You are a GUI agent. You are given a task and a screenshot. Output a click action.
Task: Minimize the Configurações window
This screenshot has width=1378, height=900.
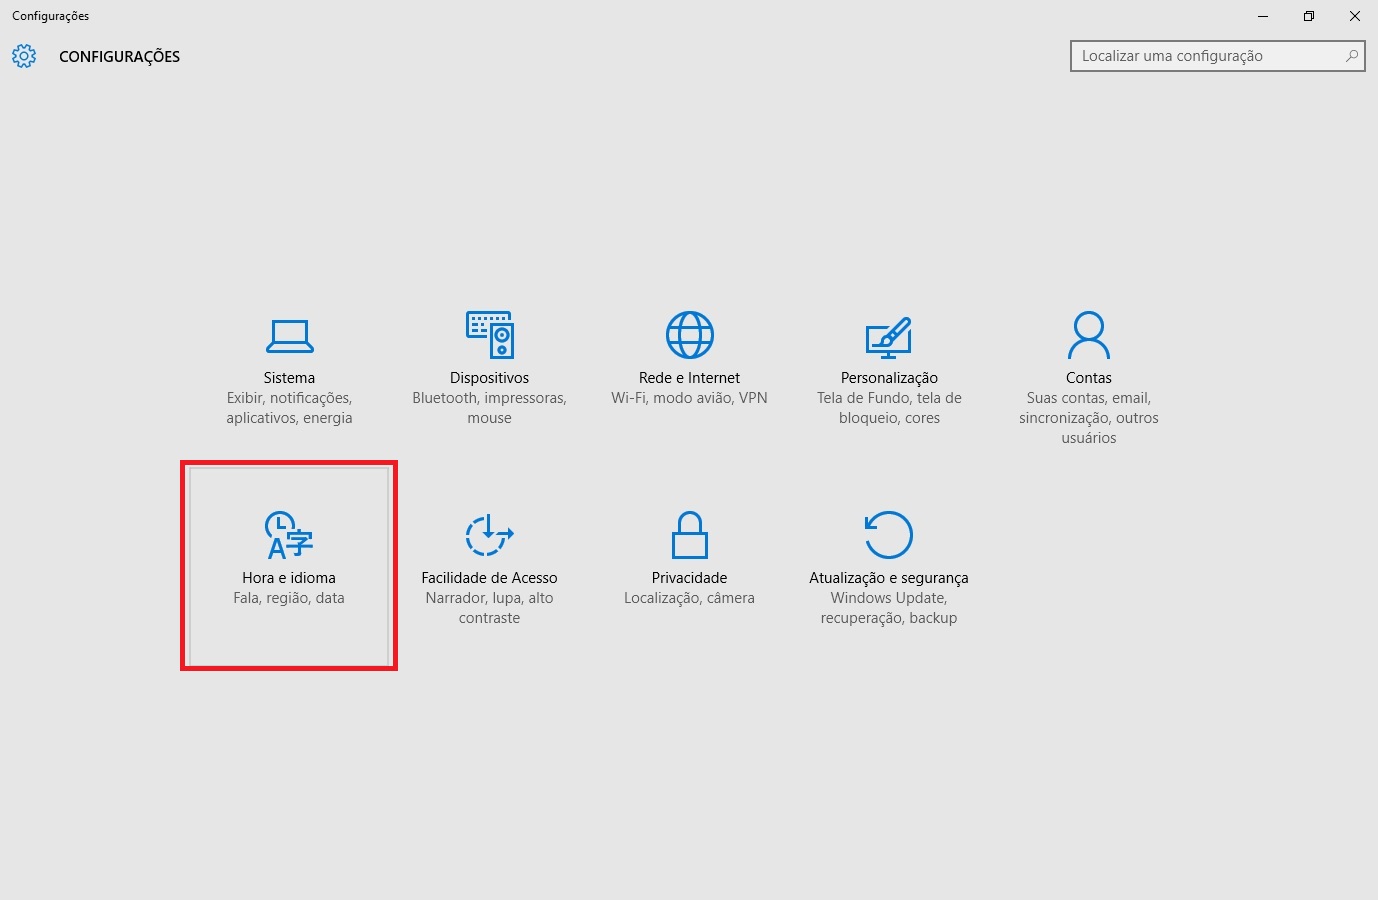(1263, 16)
